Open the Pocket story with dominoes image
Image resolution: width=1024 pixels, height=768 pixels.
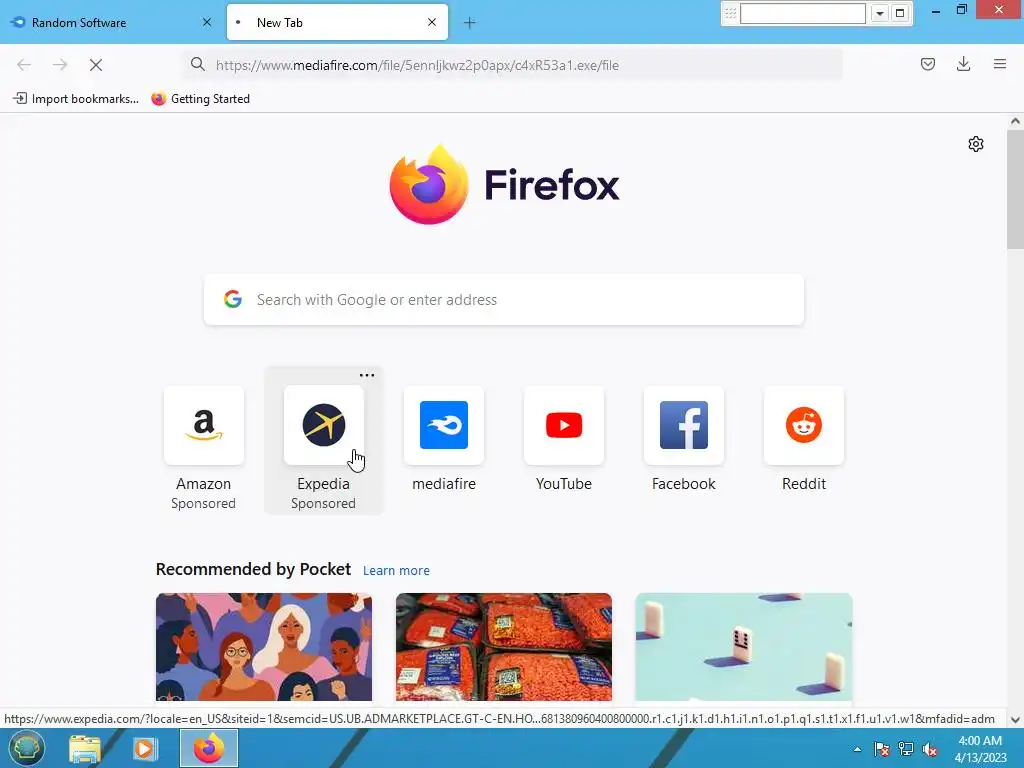pos(744,647)
